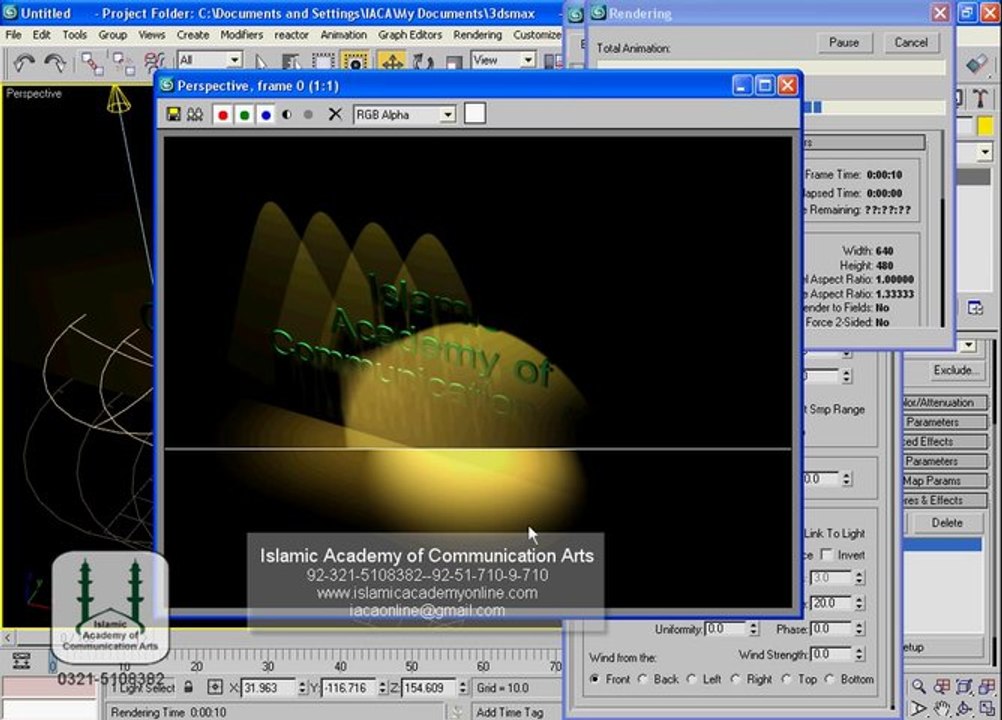Open the View reference coordinate dropdown

click(x=503, y=60)
